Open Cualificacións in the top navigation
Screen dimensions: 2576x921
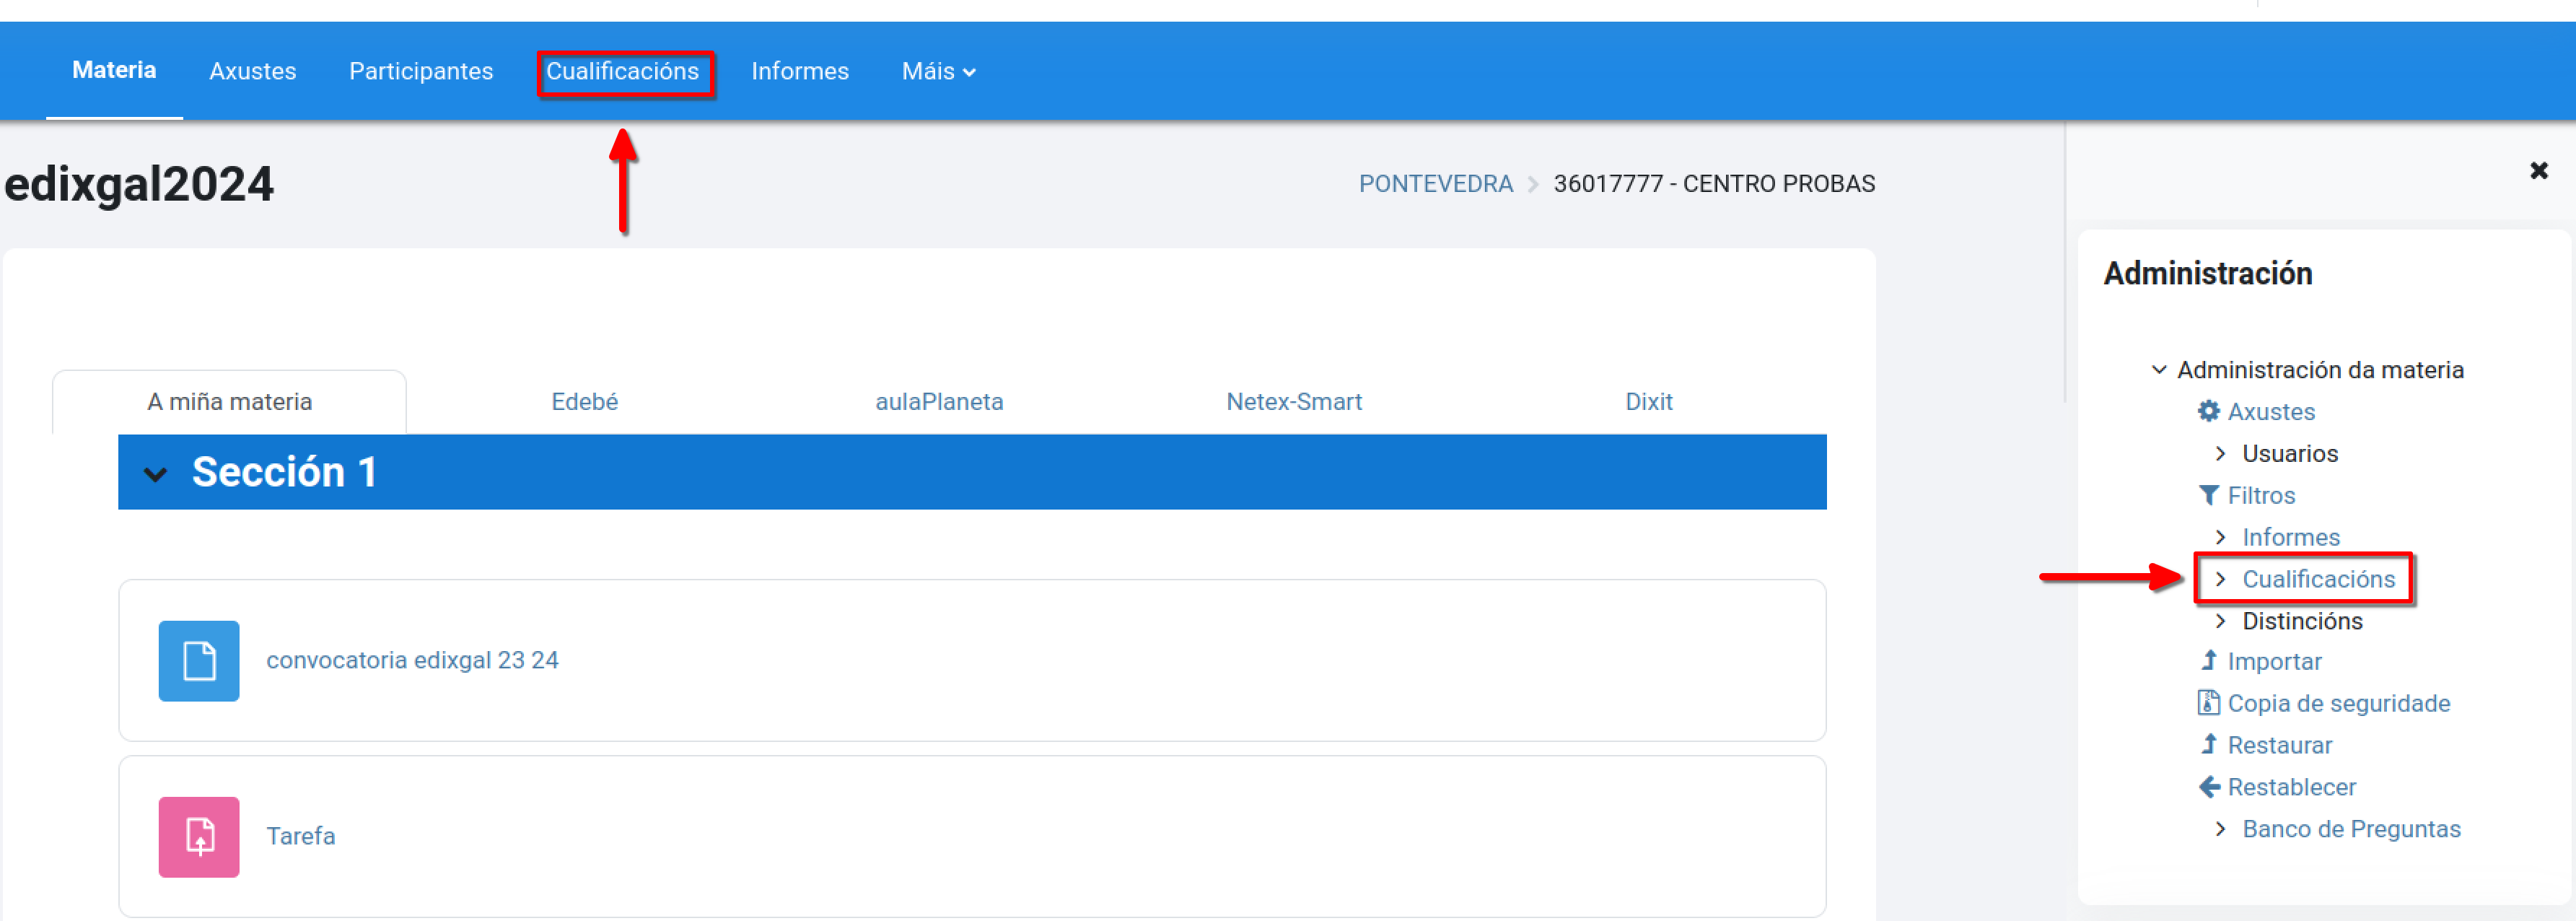coord(622,71)
